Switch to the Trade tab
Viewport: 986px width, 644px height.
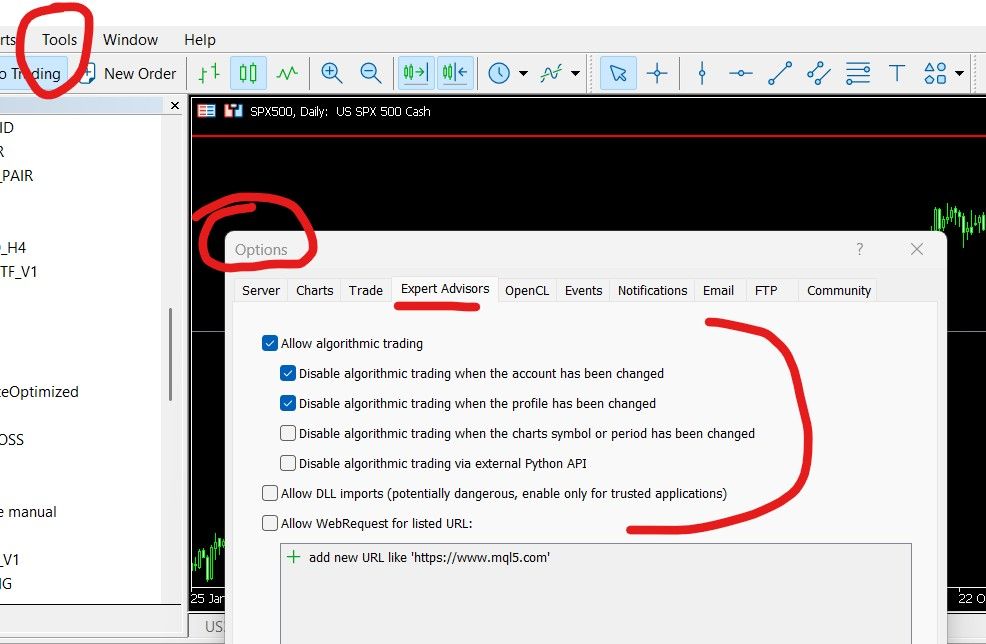tap(366, 291)
